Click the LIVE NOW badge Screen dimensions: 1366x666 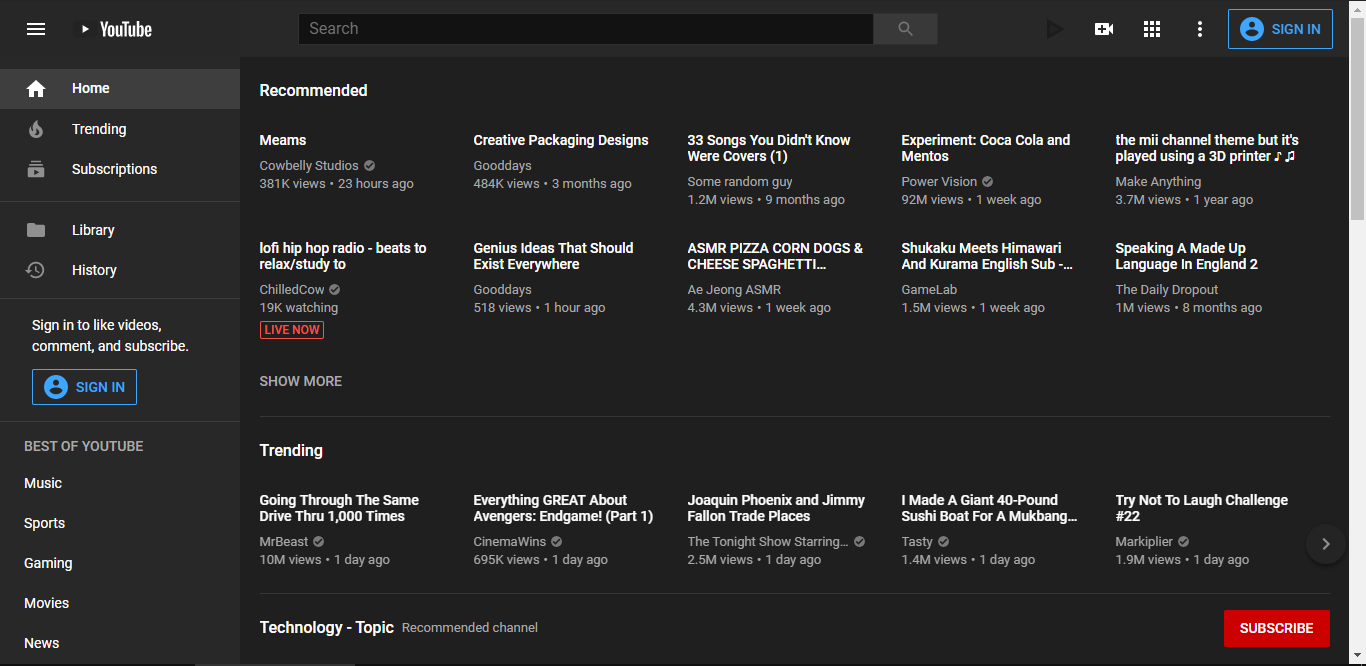(x=292, y=330)
